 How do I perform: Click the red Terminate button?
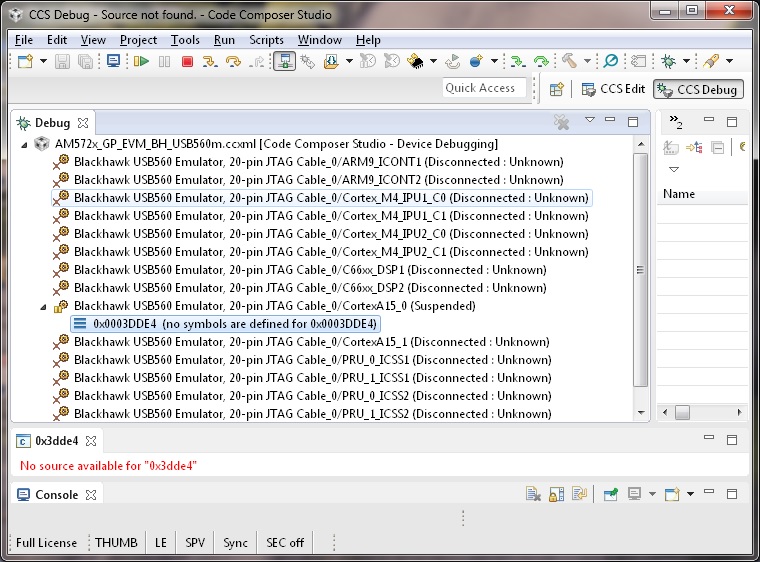[x=186, y=62]
